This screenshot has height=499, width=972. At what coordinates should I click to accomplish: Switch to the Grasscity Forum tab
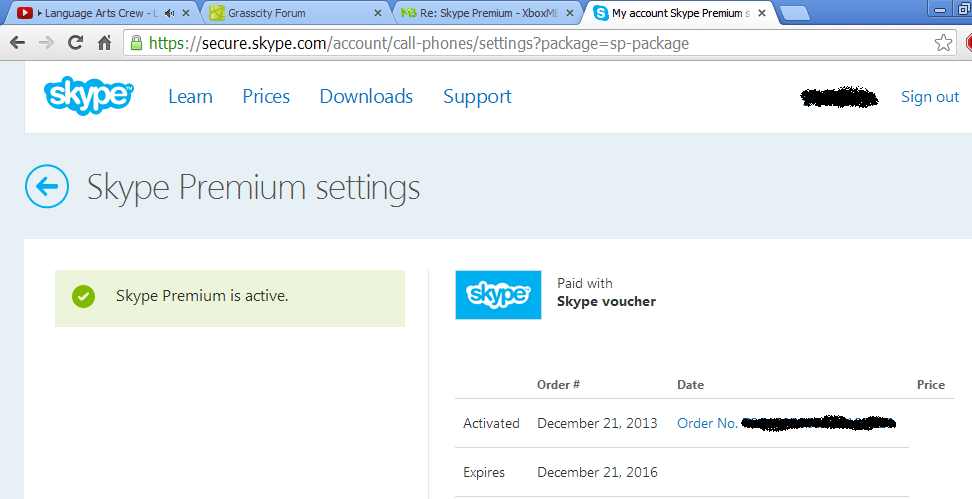[x=280, y=14]
